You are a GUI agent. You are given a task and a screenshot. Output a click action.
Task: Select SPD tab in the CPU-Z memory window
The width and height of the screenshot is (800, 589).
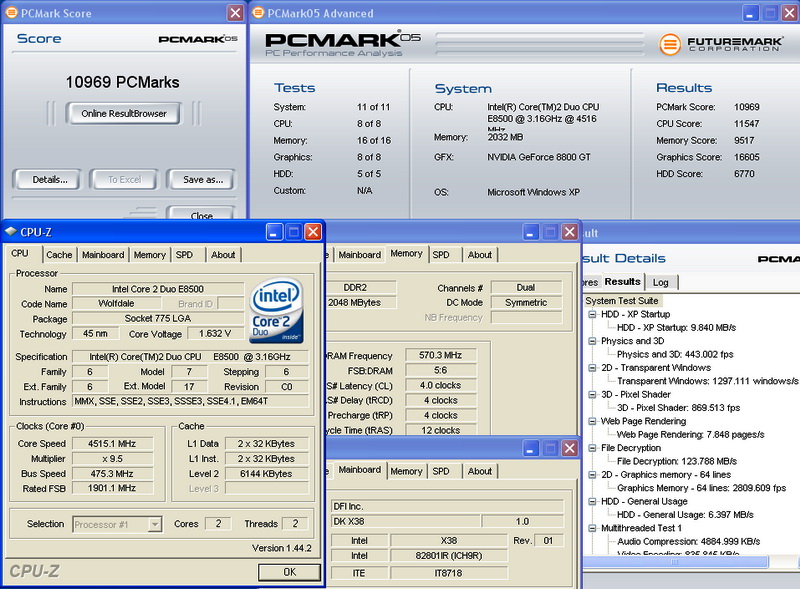tap(441, 255)
